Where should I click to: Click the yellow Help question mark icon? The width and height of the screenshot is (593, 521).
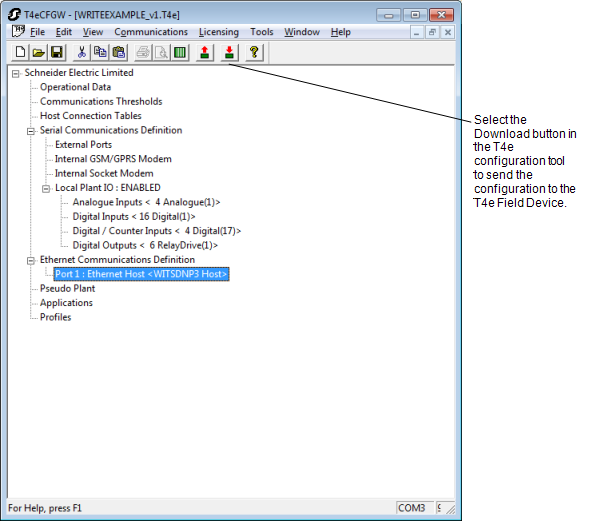click(x=254, y=52)
